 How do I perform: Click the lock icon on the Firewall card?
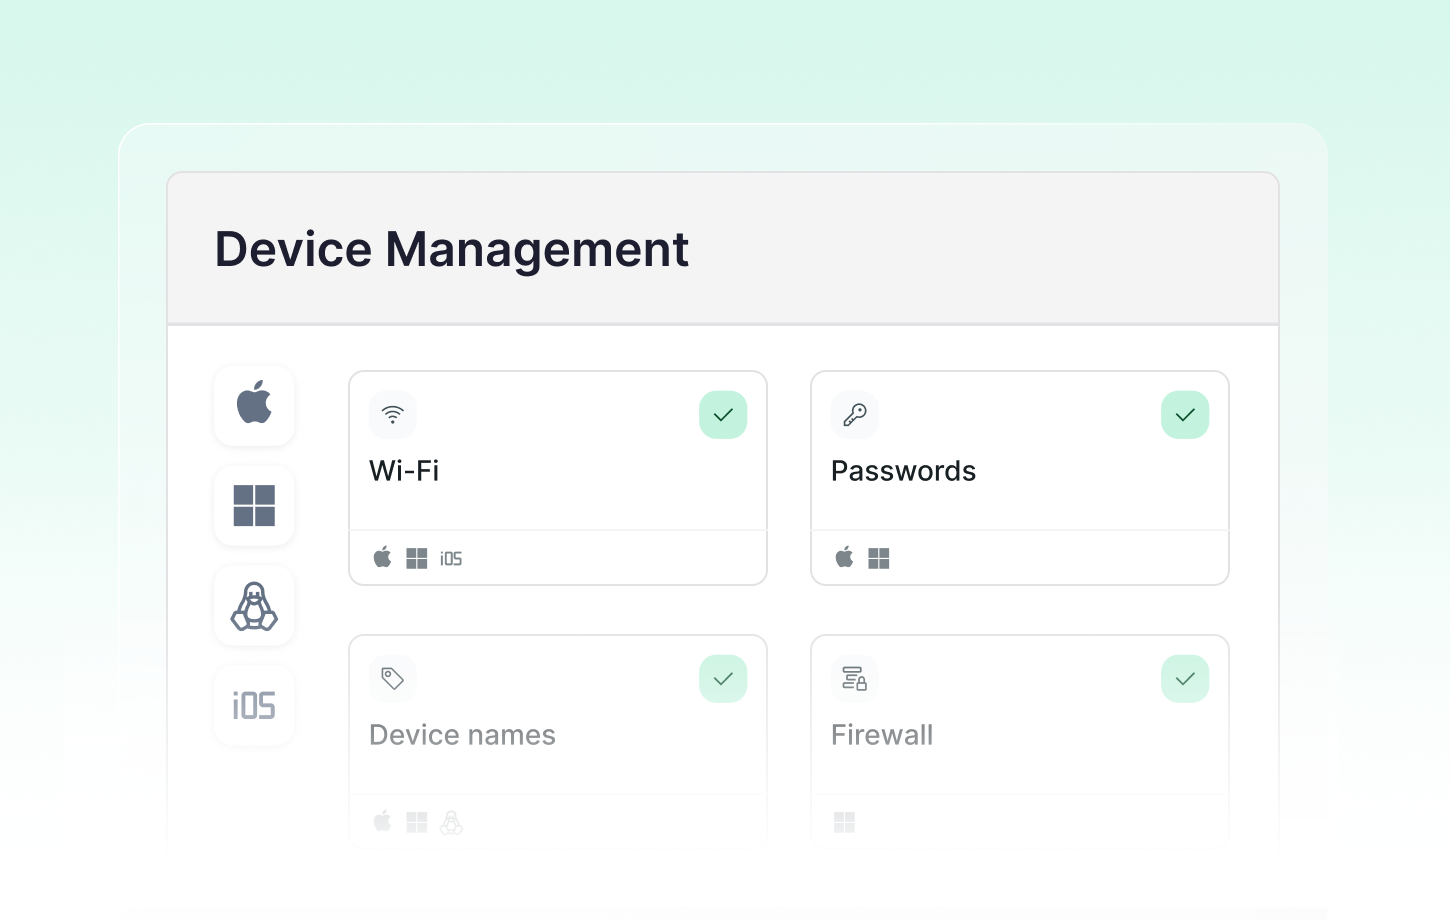(x=854, y=678)
